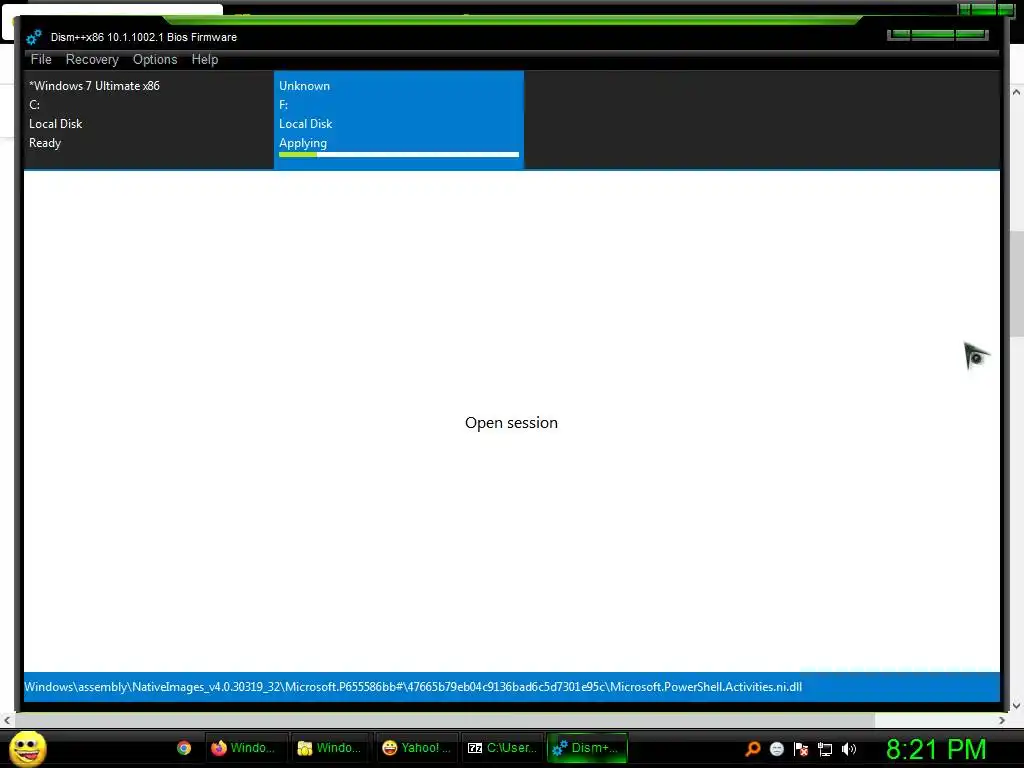The height and width of the screenshot is (768, 1024).
Task: Select the Windows 7 Ultimate x86 image tile
Action: [149, 120]
